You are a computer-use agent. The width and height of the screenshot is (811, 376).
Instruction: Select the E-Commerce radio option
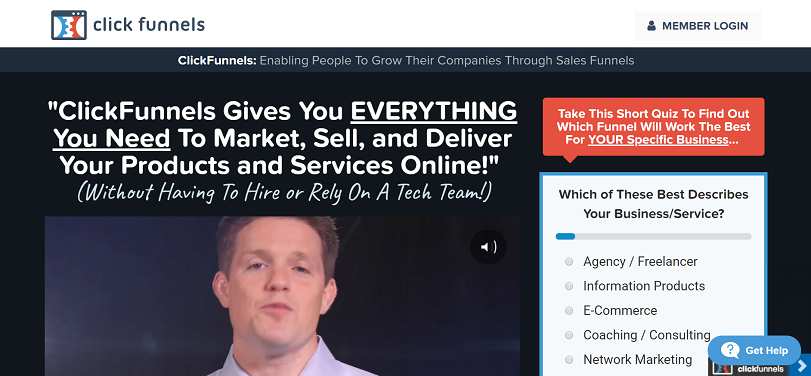pyautogui.click(x=569, y=311)
